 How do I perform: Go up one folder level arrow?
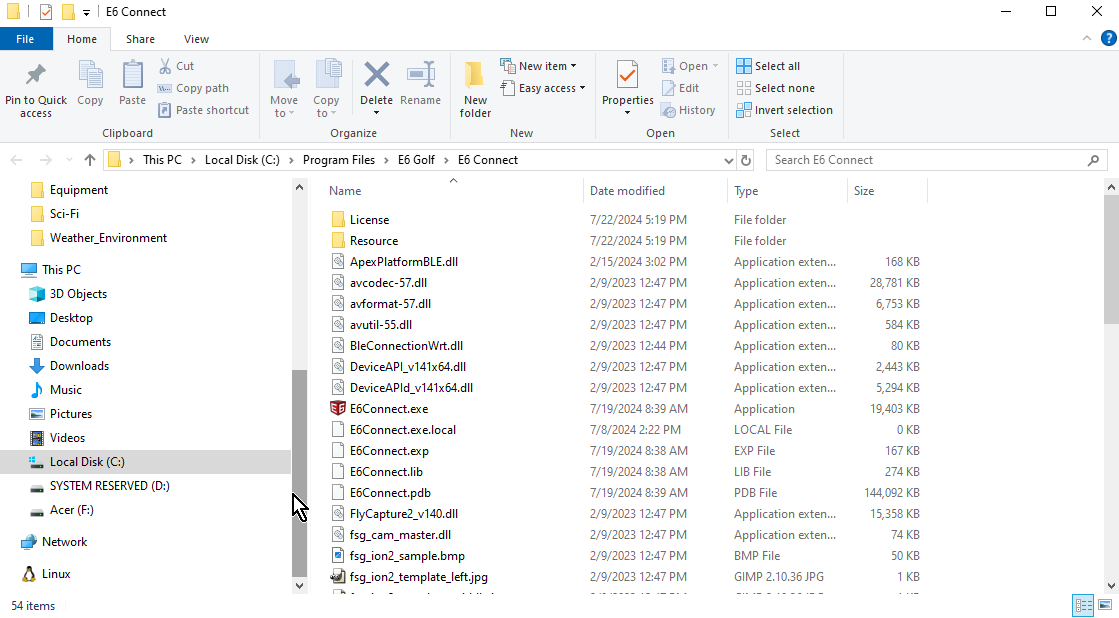click(x=89, y=160)
